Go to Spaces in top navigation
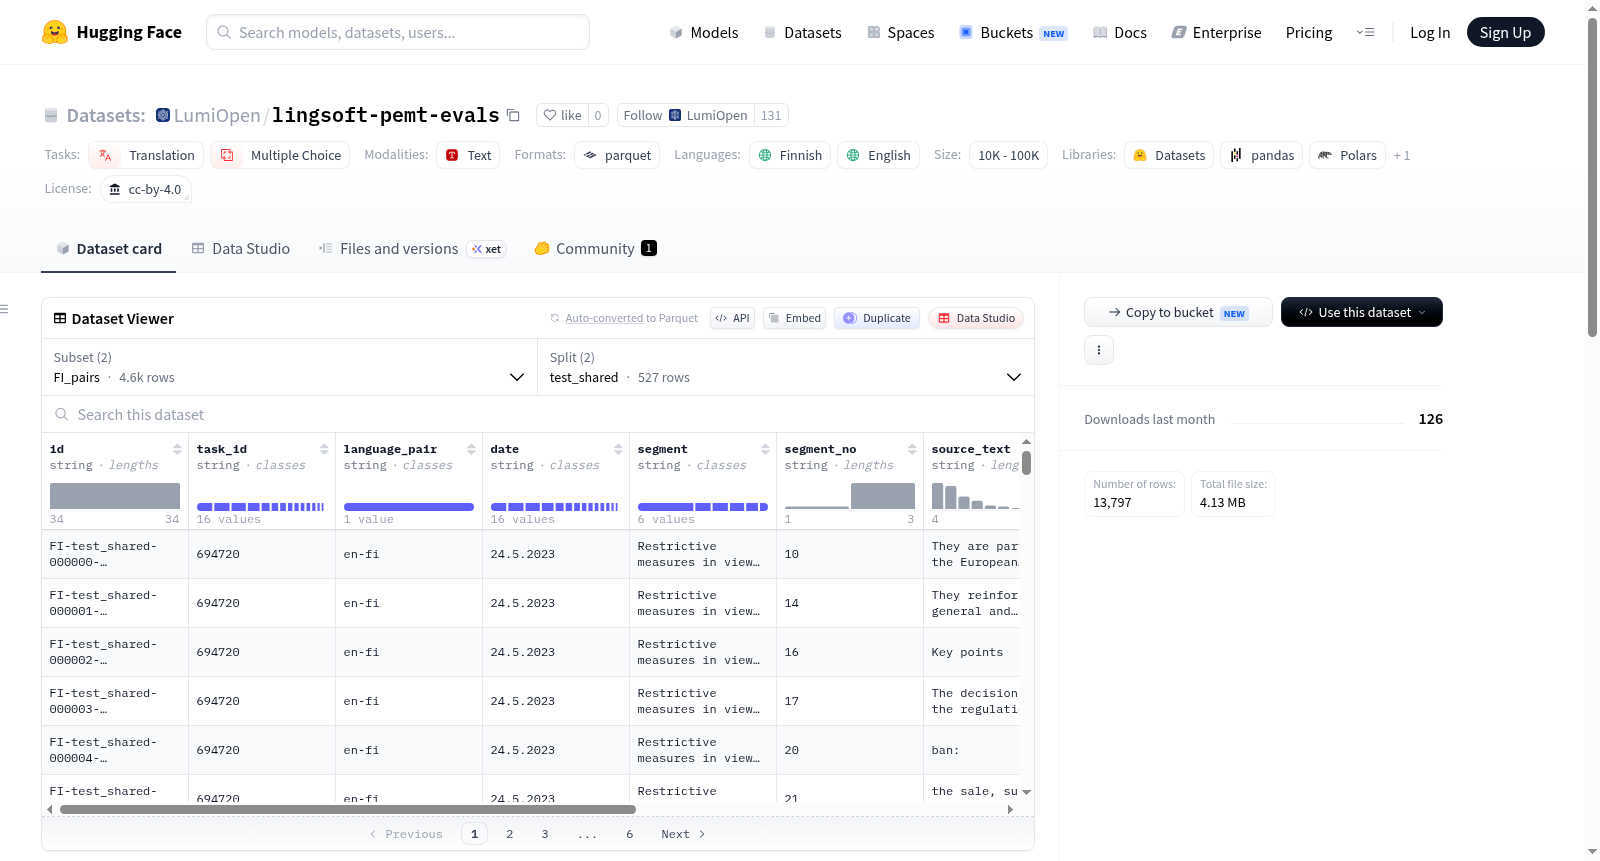Image resolution: width=1600 pixels, height=861 pixels. click(x=901, y=32)
